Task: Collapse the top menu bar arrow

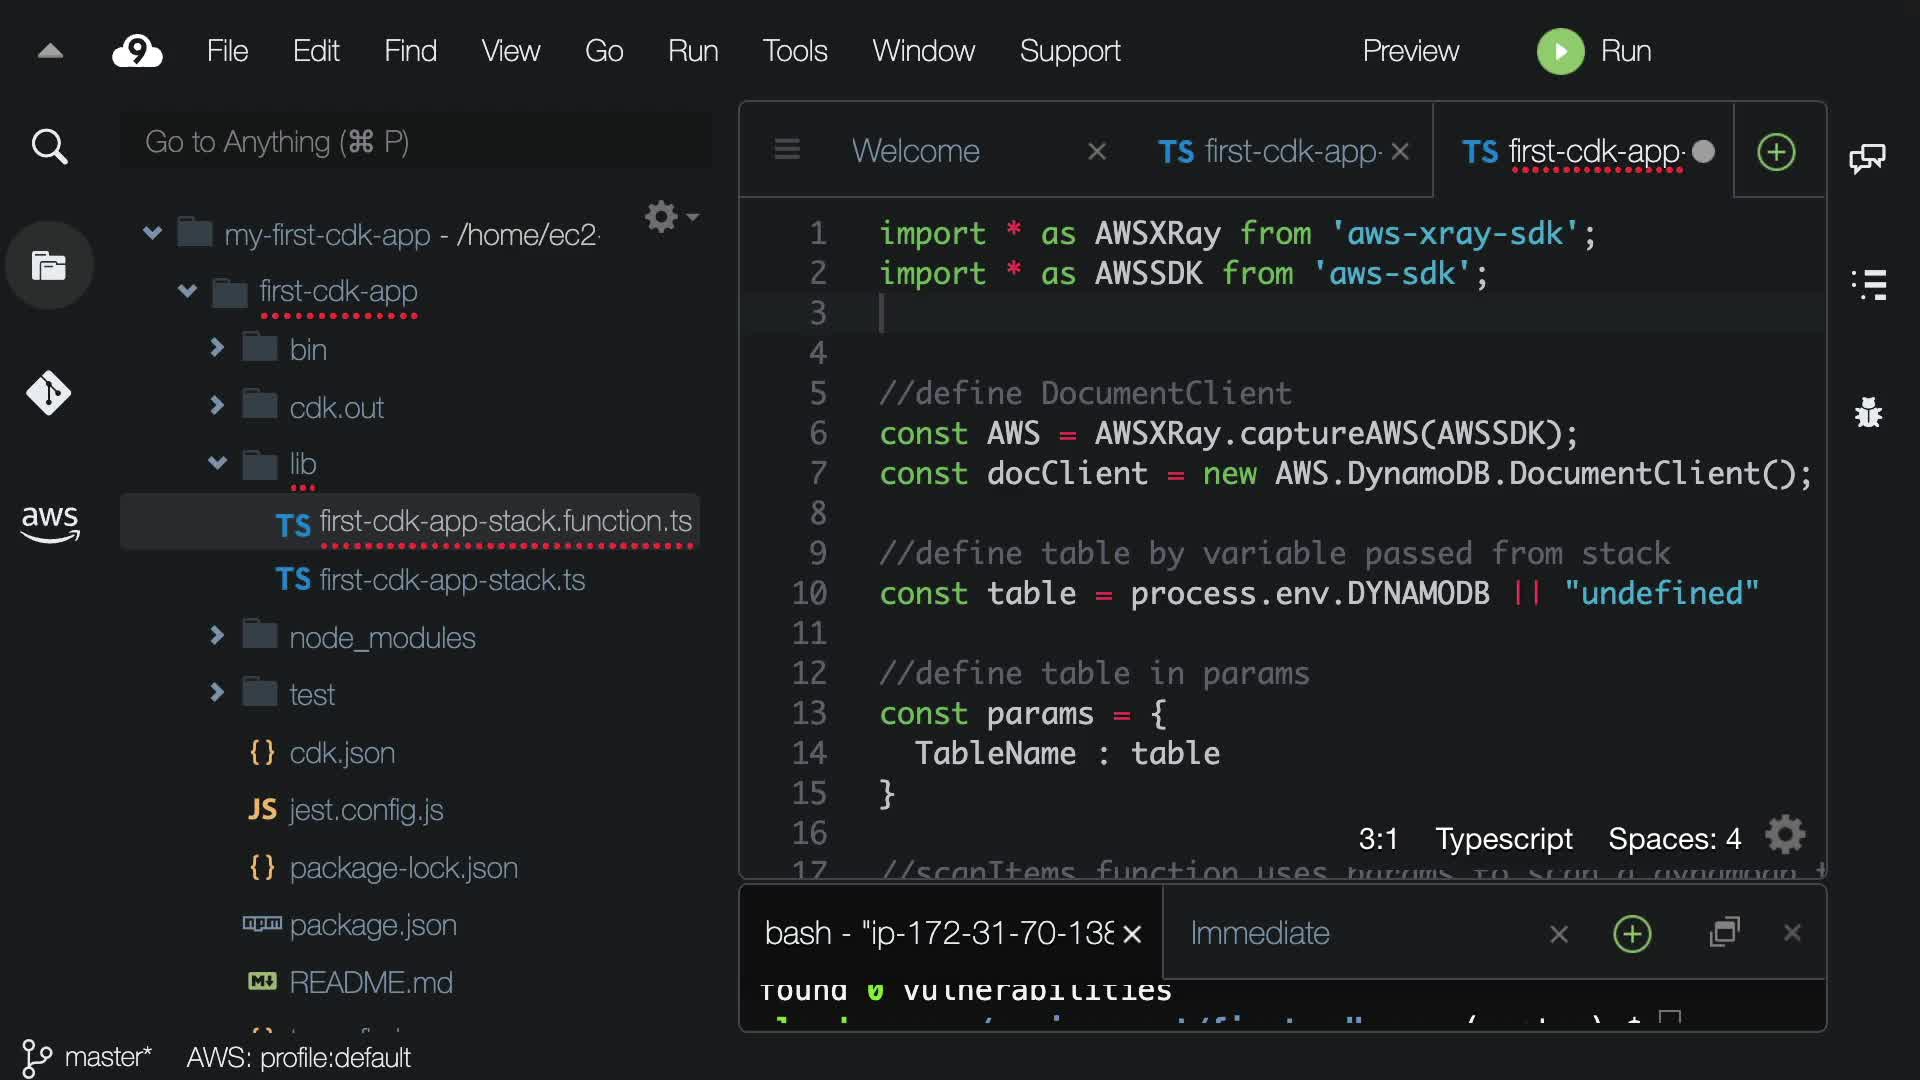Action: tap(50, 51)
